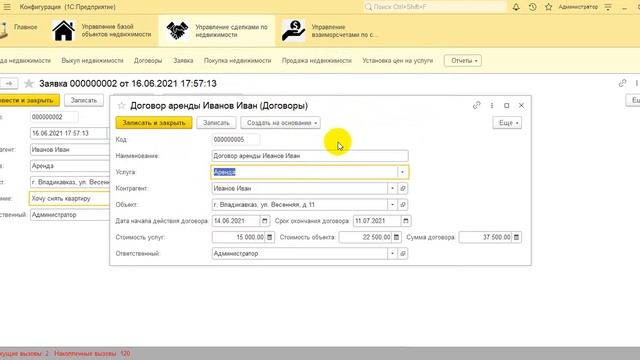The width and height of the screenshot is (640, 360).
Task: Open the Главное section
Action: [x=25, y=27]
